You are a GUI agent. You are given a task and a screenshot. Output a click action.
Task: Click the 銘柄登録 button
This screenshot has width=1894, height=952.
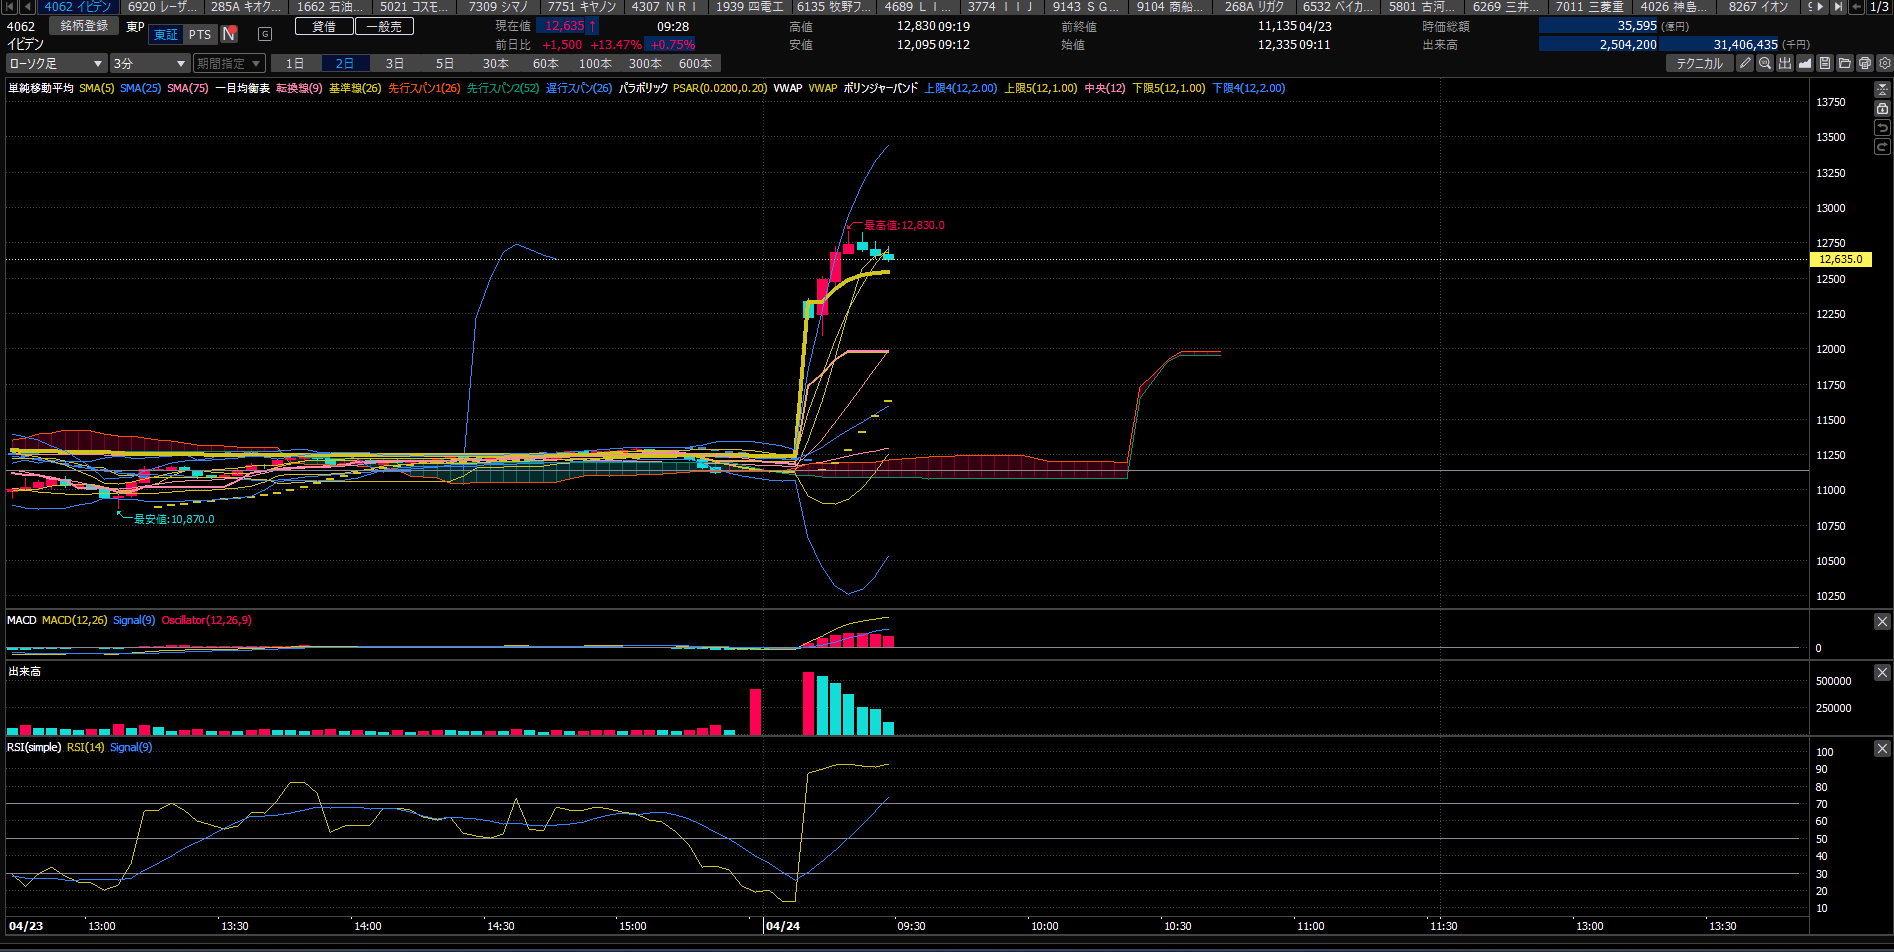(x=84, y=26)
